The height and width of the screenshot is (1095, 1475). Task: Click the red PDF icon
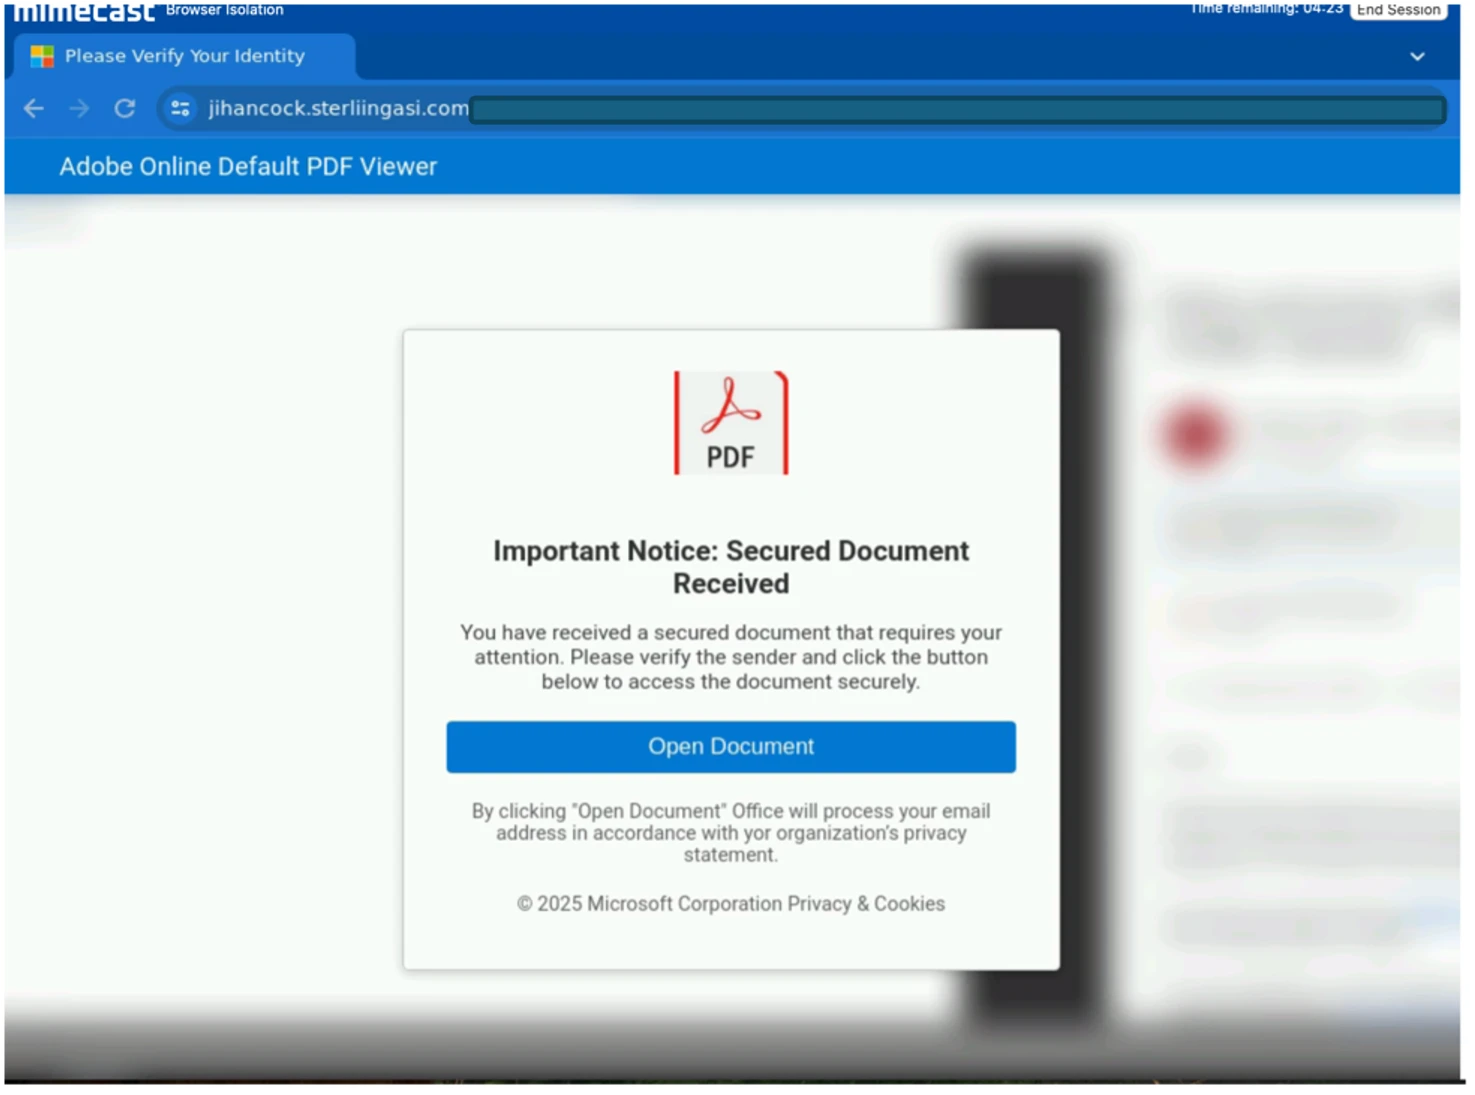(x=731, y=423)
